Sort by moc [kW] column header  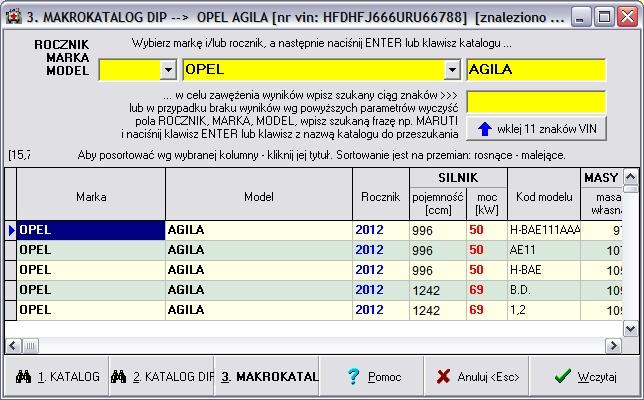(x=487, y=204)
